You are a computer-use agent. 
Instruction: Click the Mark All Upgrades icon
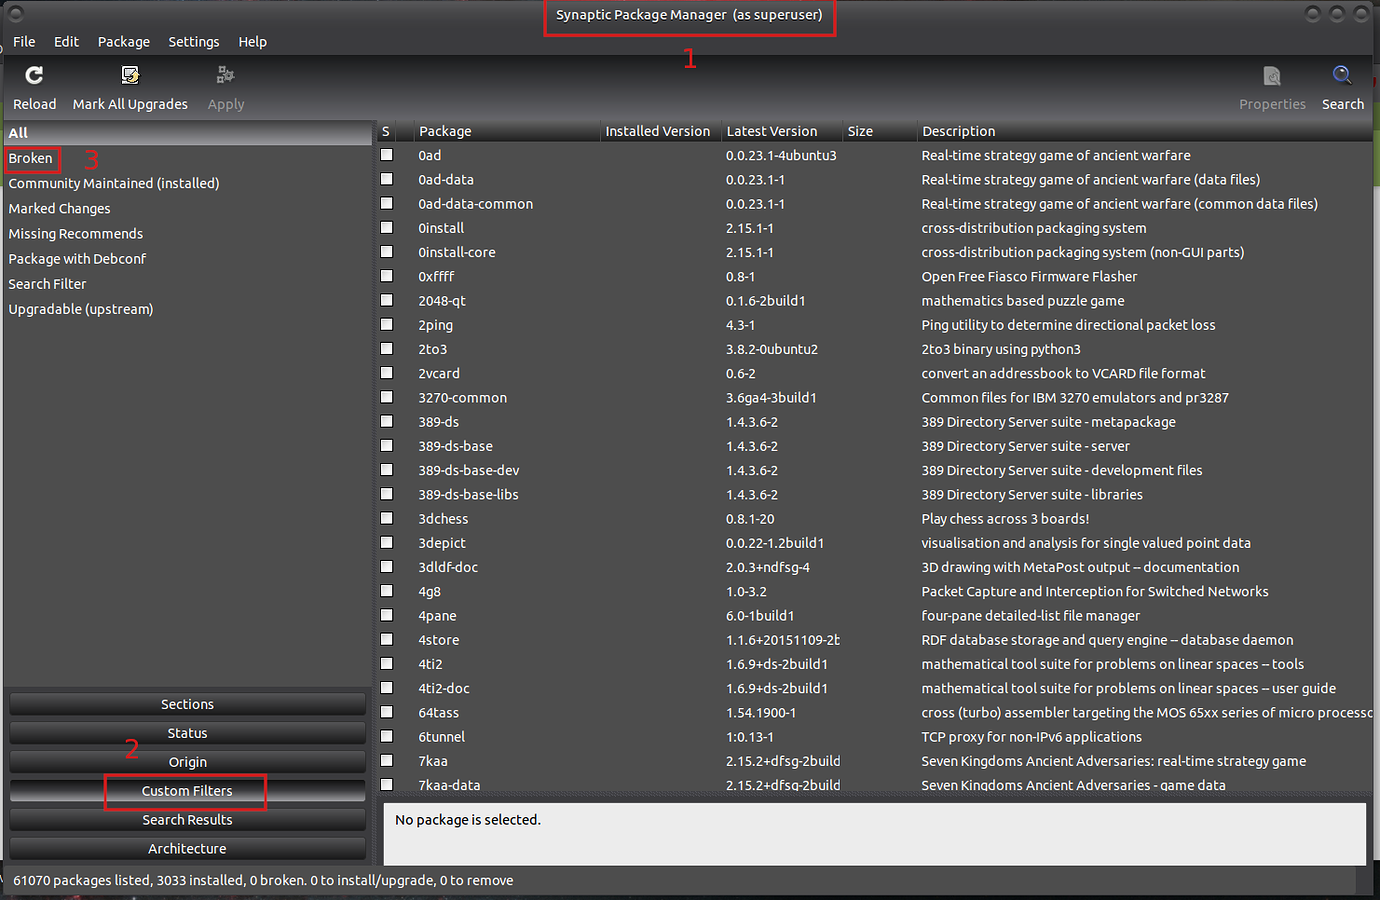[x=130, y=75]
